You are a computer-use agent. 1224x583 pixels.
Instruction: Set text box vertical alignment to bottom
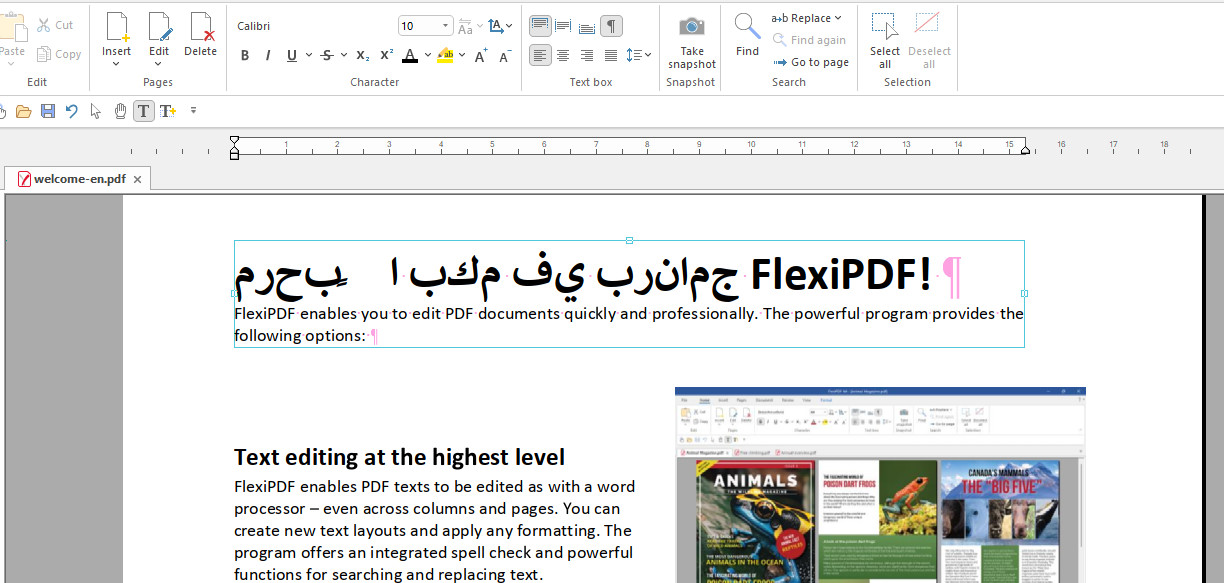coord(587,26)
